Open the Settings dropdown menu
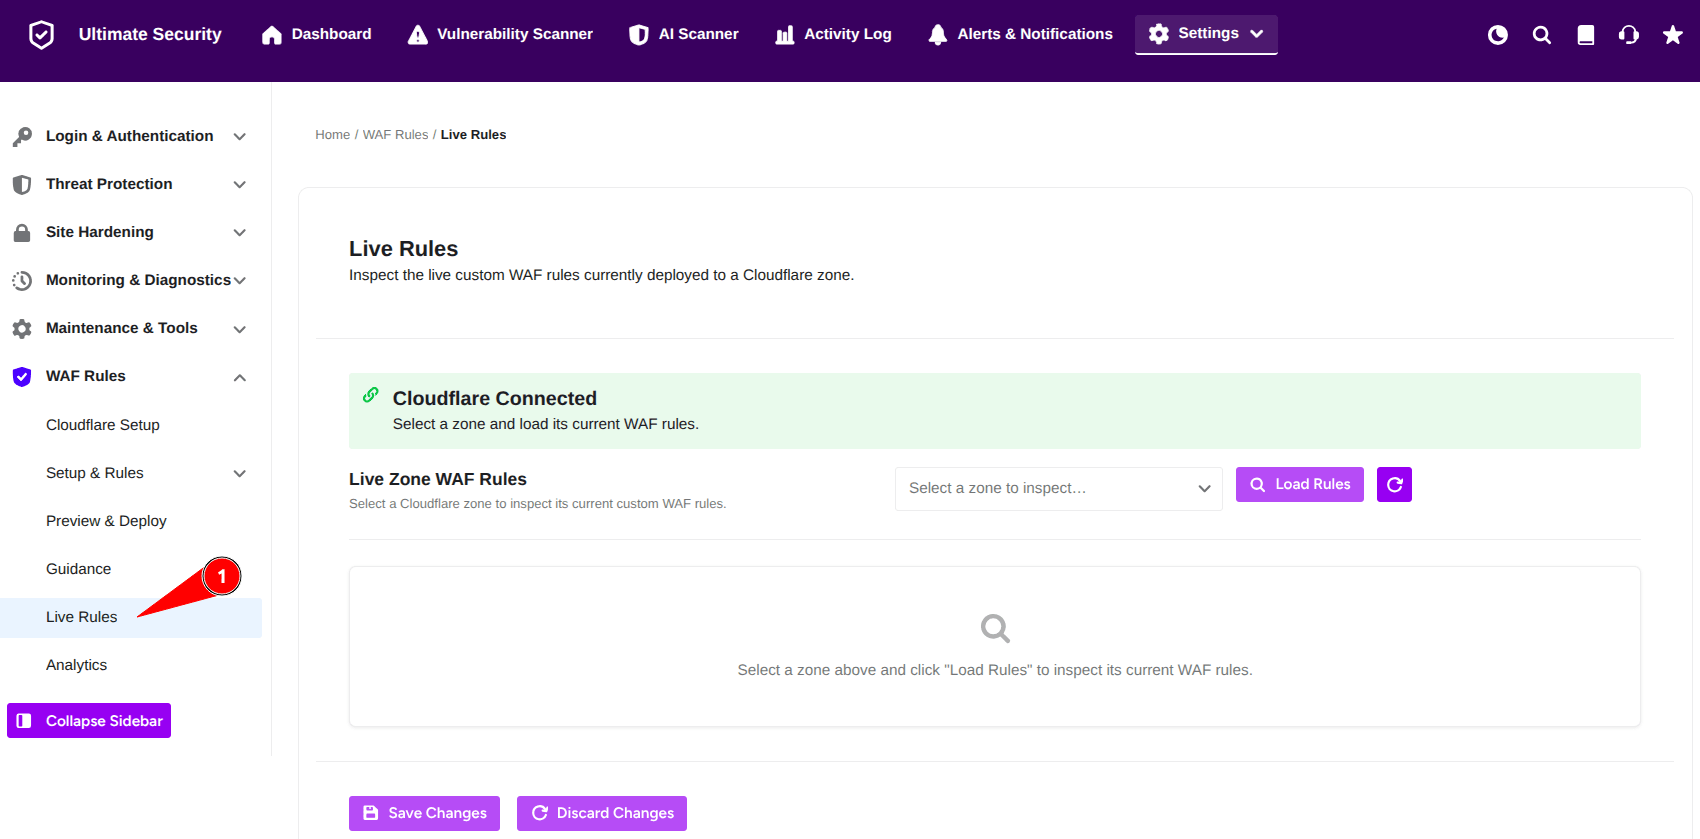 click(1206, 34)
